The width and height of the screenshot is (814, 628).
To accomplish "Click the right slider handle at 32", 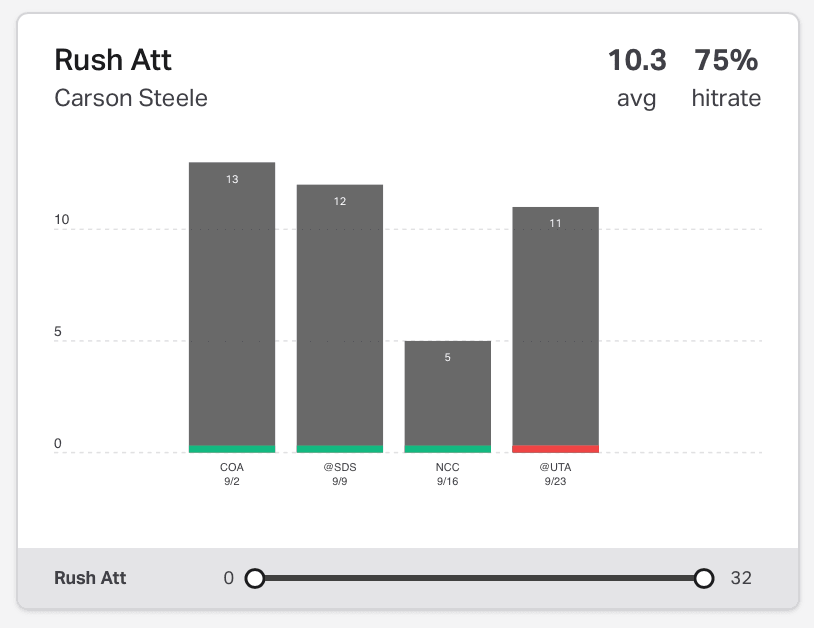I will 703,578.
